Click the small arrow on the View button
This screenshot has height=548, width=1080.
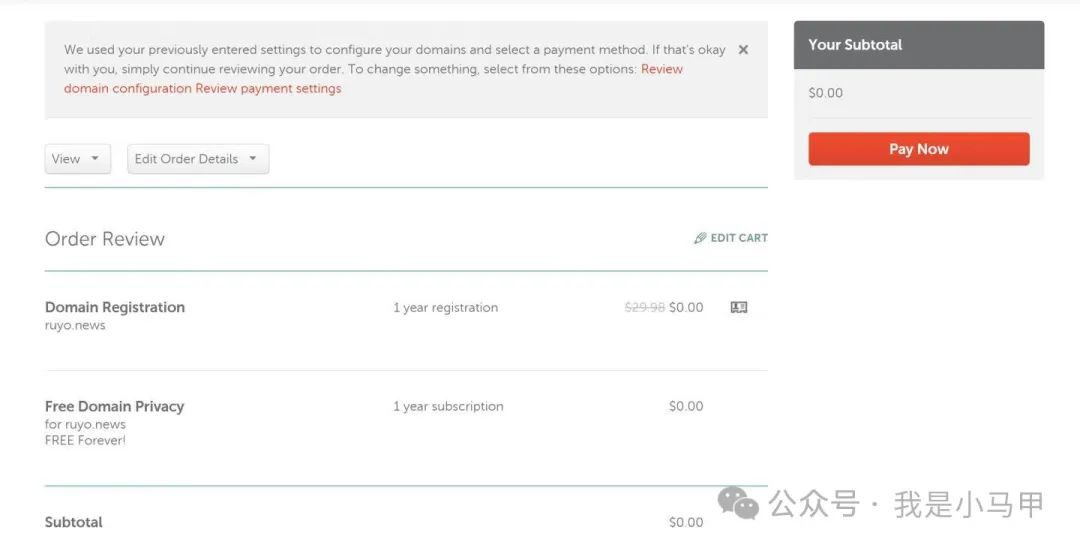pos(95,158)
